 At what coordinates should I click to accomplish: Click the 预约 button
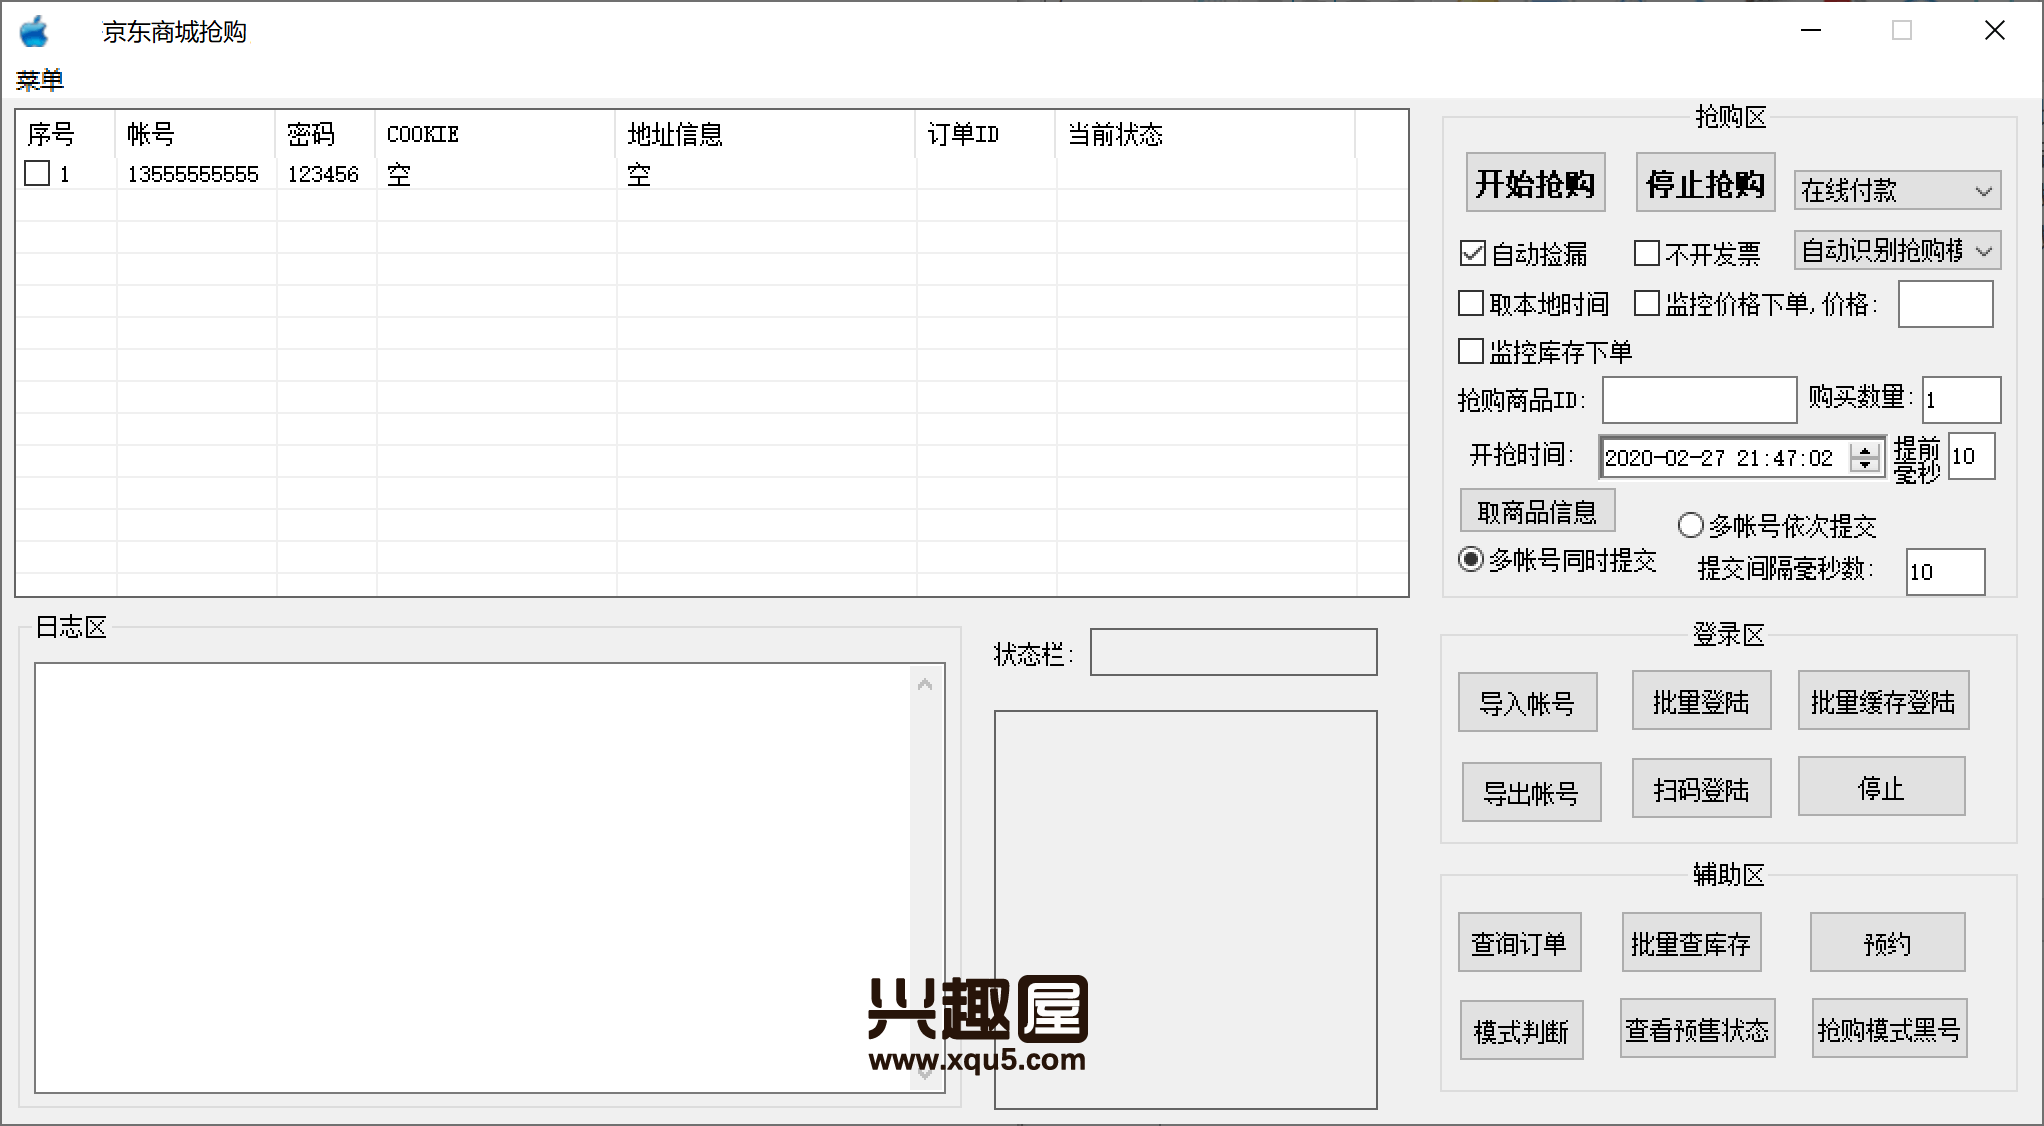[1887, 942]
